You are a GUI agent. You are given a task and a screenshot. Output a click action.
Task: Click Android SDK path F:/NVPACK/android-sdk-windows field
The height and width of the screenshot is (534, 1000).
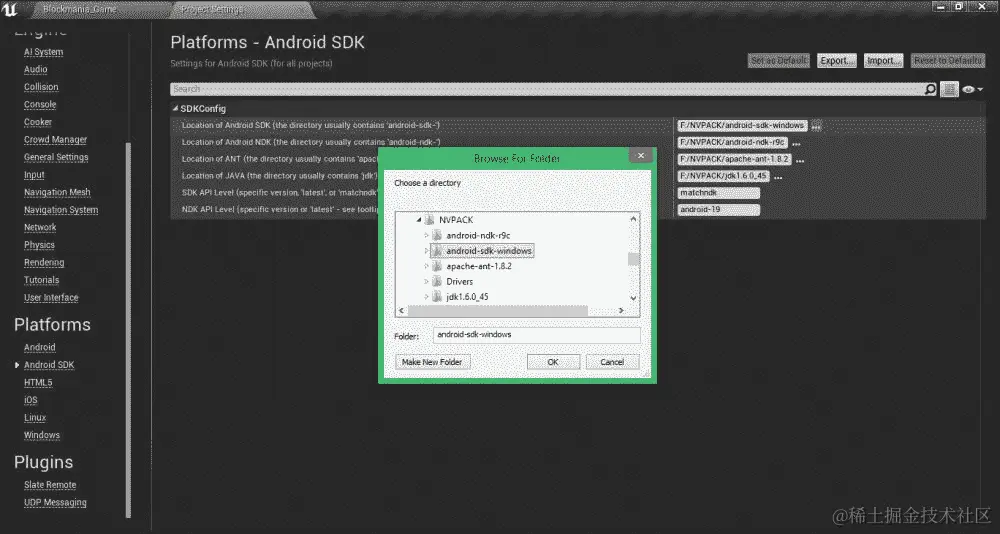pos(742,126)
